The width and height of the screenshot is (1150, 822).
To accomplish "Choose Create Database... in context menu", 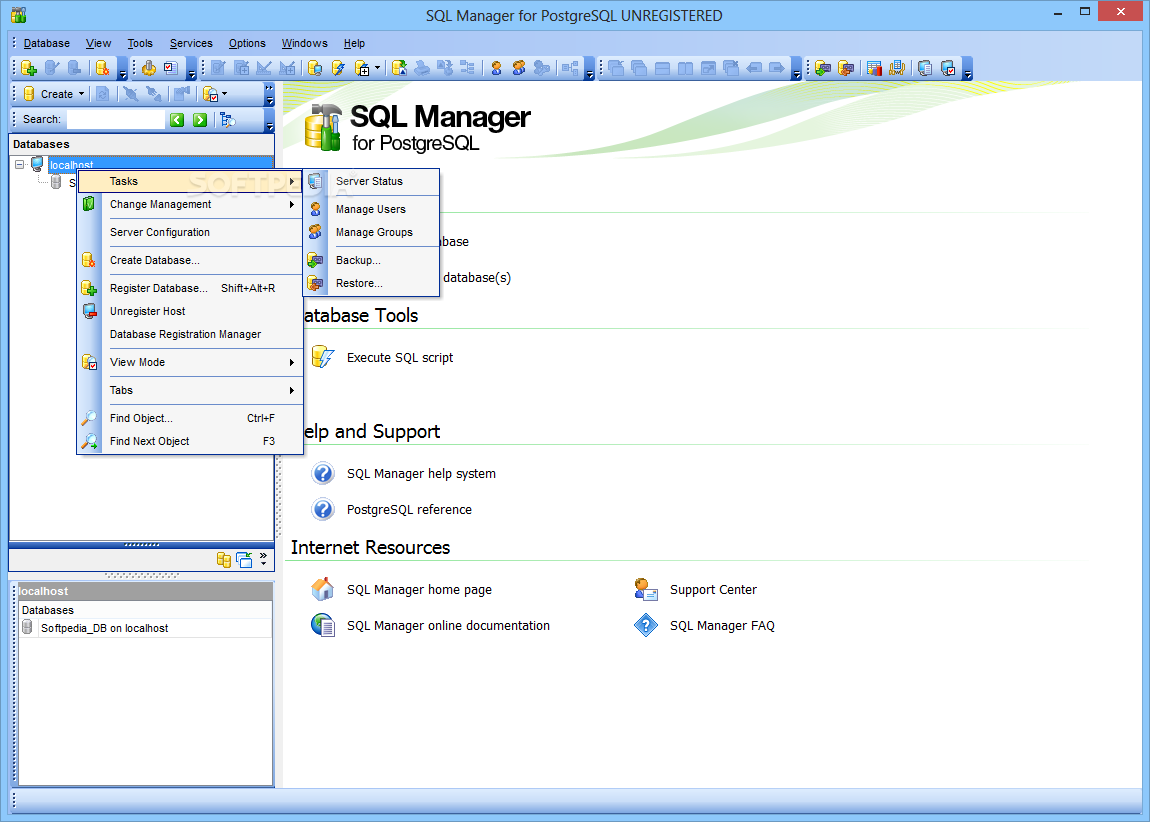I will click(x=190, y=260).
